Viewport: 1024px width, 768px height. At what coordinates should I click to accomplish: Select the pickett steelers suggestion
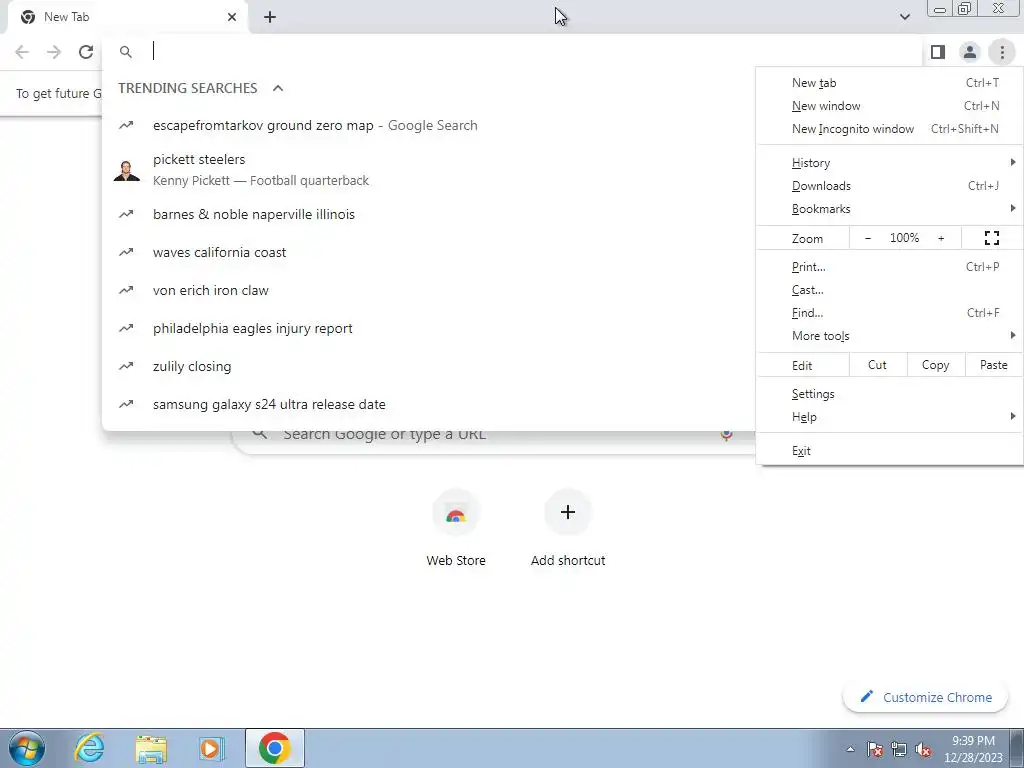tap(428, 170)
